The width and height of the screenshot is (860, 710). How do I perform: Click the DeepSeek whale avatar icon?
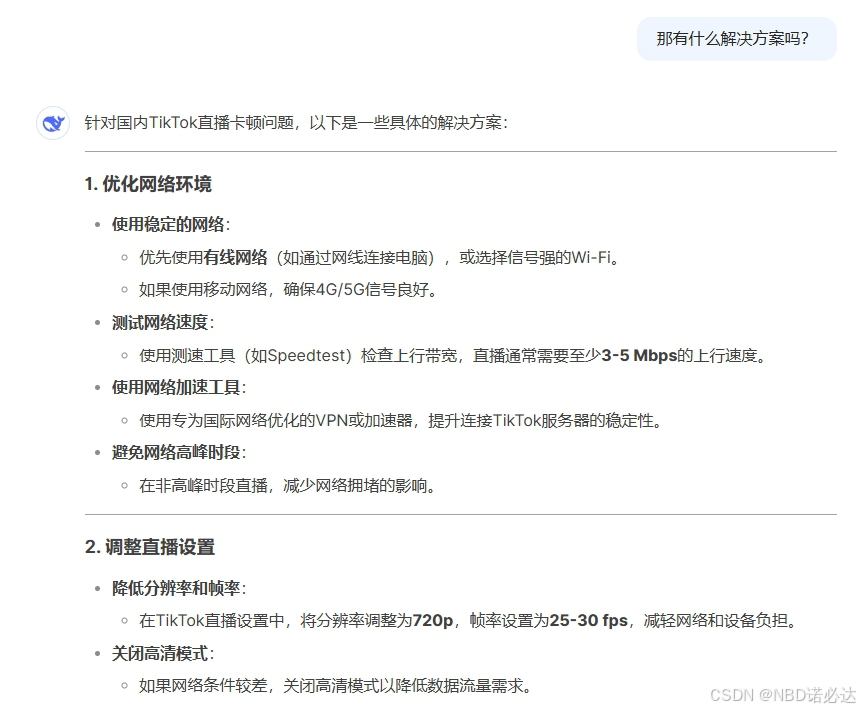[x=53, y=123]
